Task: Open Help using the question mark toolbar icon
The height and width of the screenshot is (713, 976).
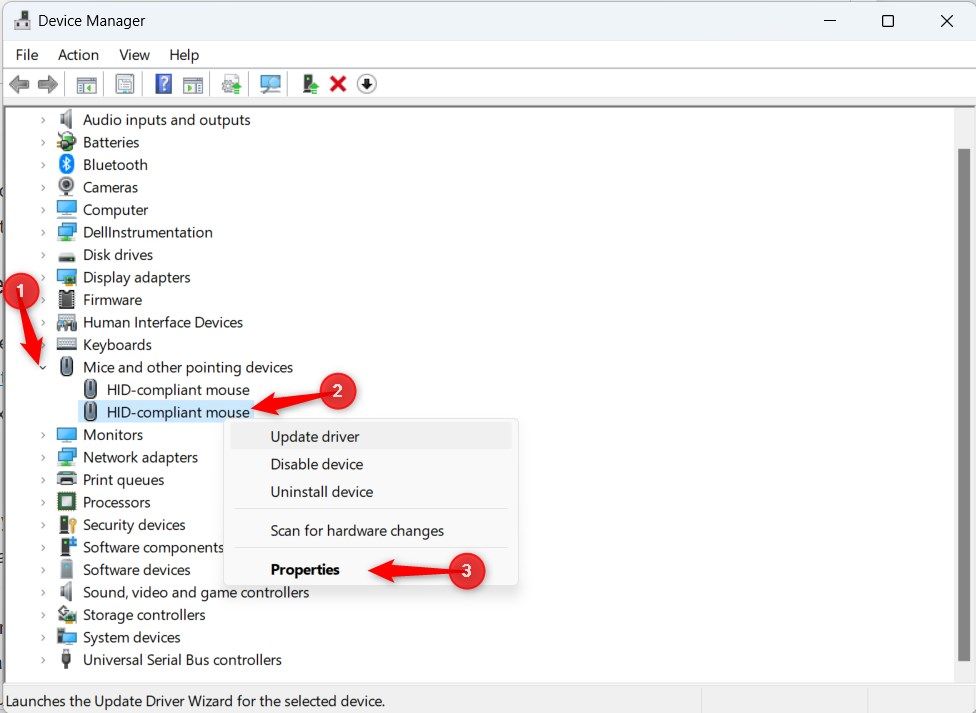Action: coord(162,84)
